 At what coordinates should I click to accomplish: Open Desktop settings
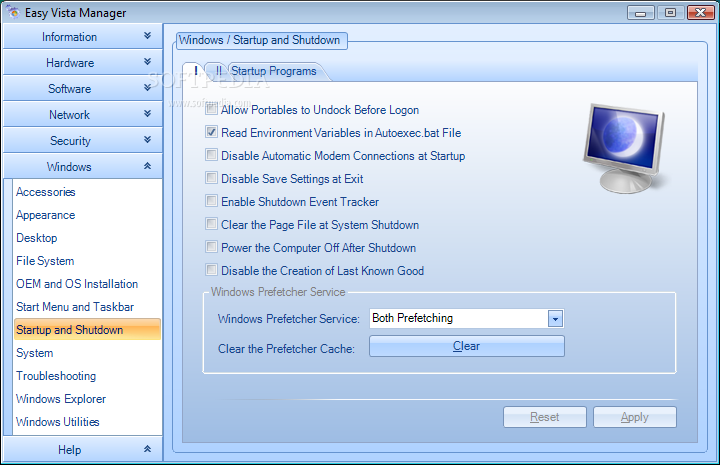[x=37, y=238]
